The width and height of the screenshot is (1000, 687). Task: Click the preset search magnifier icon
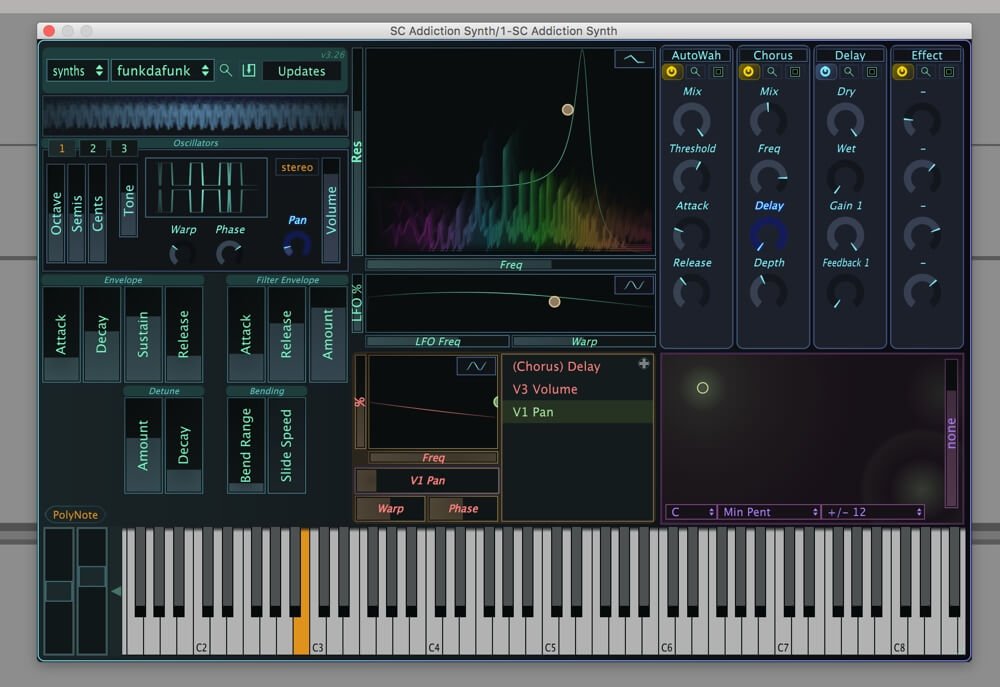[226, 71]
